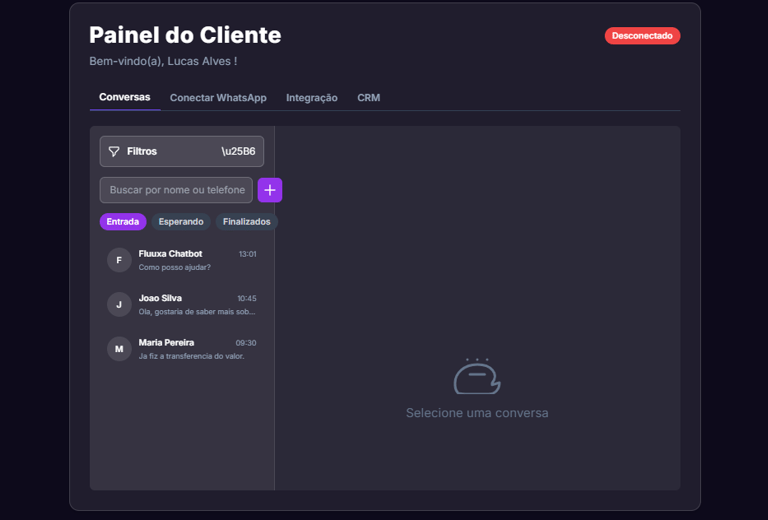
Task: Click the message preview 'Como posso ajudar?'
Action: click(x=174, y=267)
